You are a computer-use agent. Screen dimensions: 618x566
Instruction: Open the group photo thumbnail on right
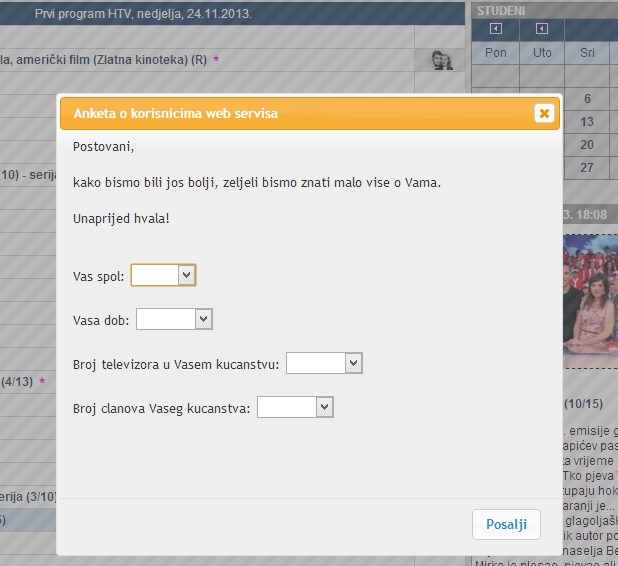point(590,300)
